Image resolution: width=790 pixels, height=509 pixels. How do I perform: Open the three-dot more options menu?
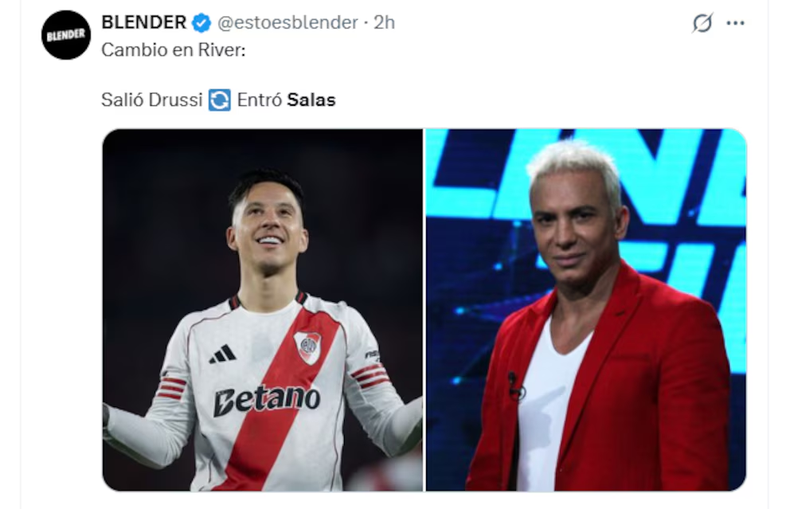click(x=735, y=23)
